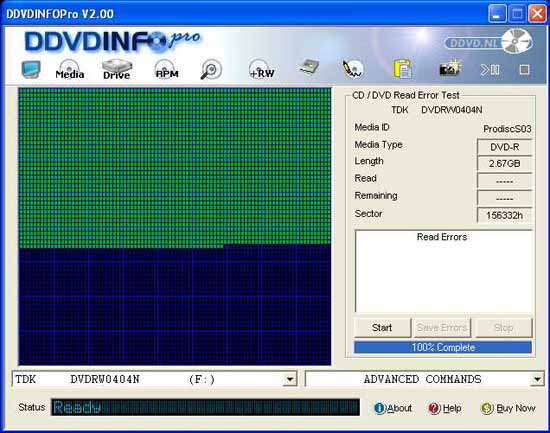The width and height of the screenshot is (550, 433).
Task: Click the Read value field
Action: 504,181
